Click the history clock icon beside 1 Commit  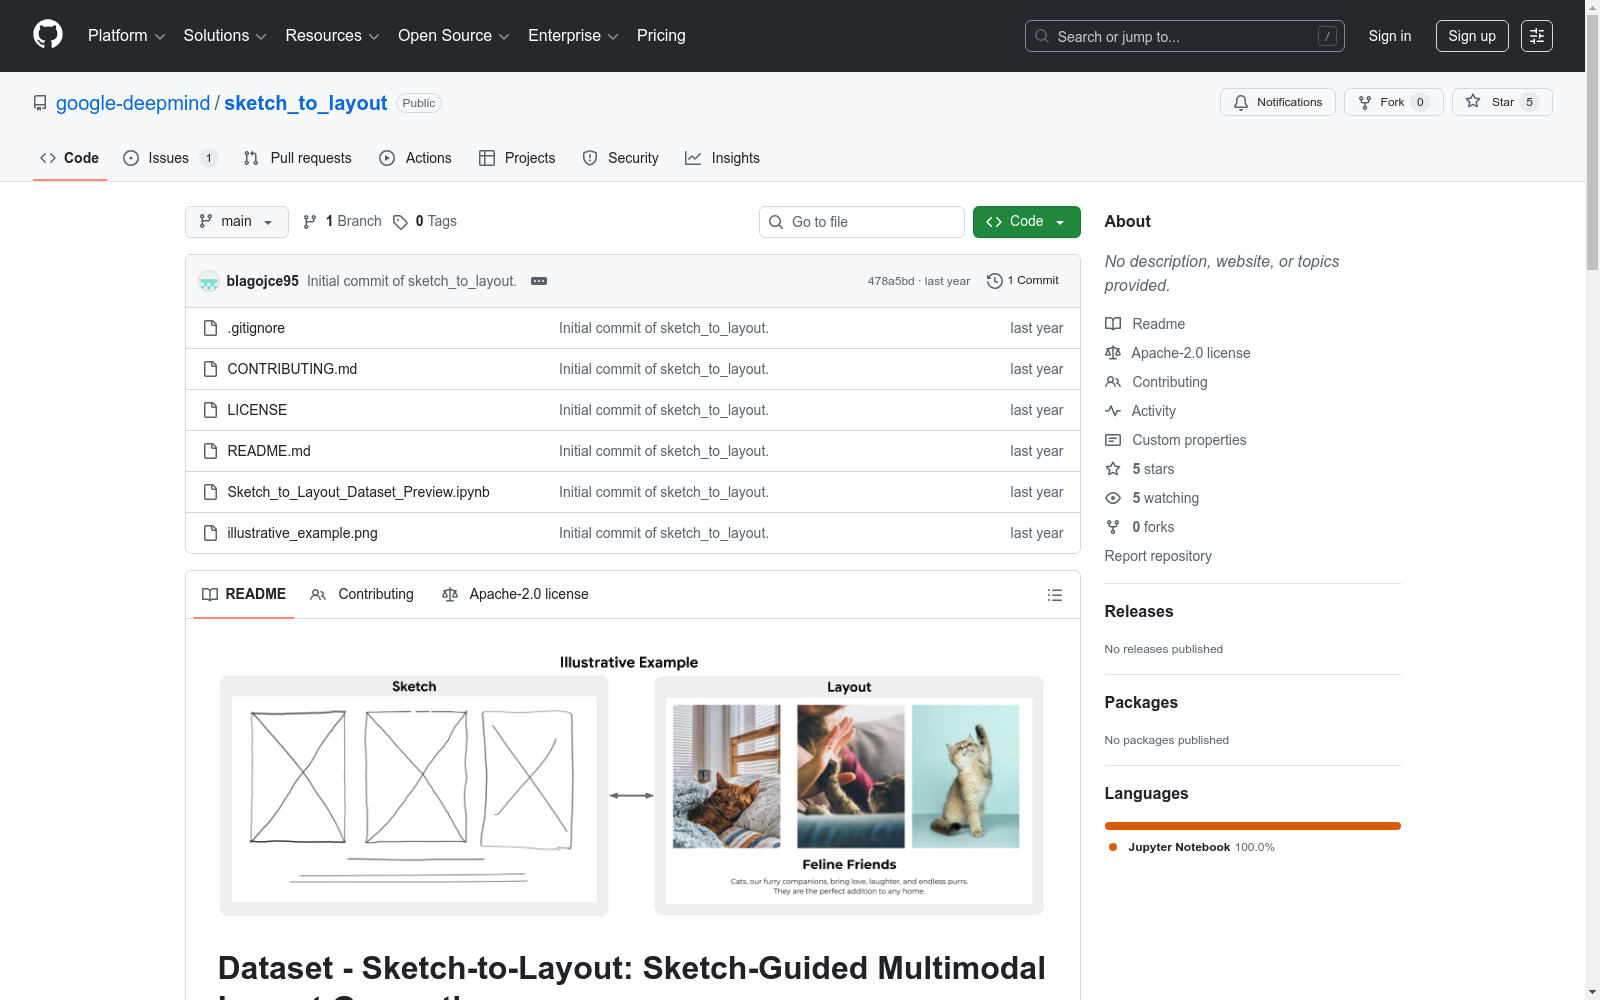pyautogui.click(x=994, y=281)
